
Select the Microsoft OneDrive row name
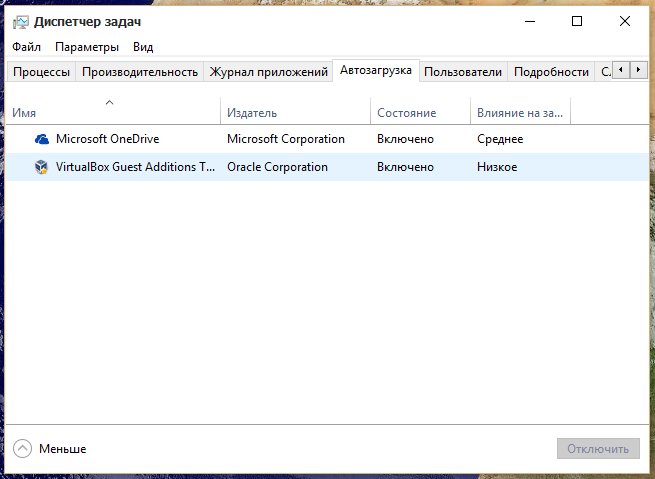(108, 139)
